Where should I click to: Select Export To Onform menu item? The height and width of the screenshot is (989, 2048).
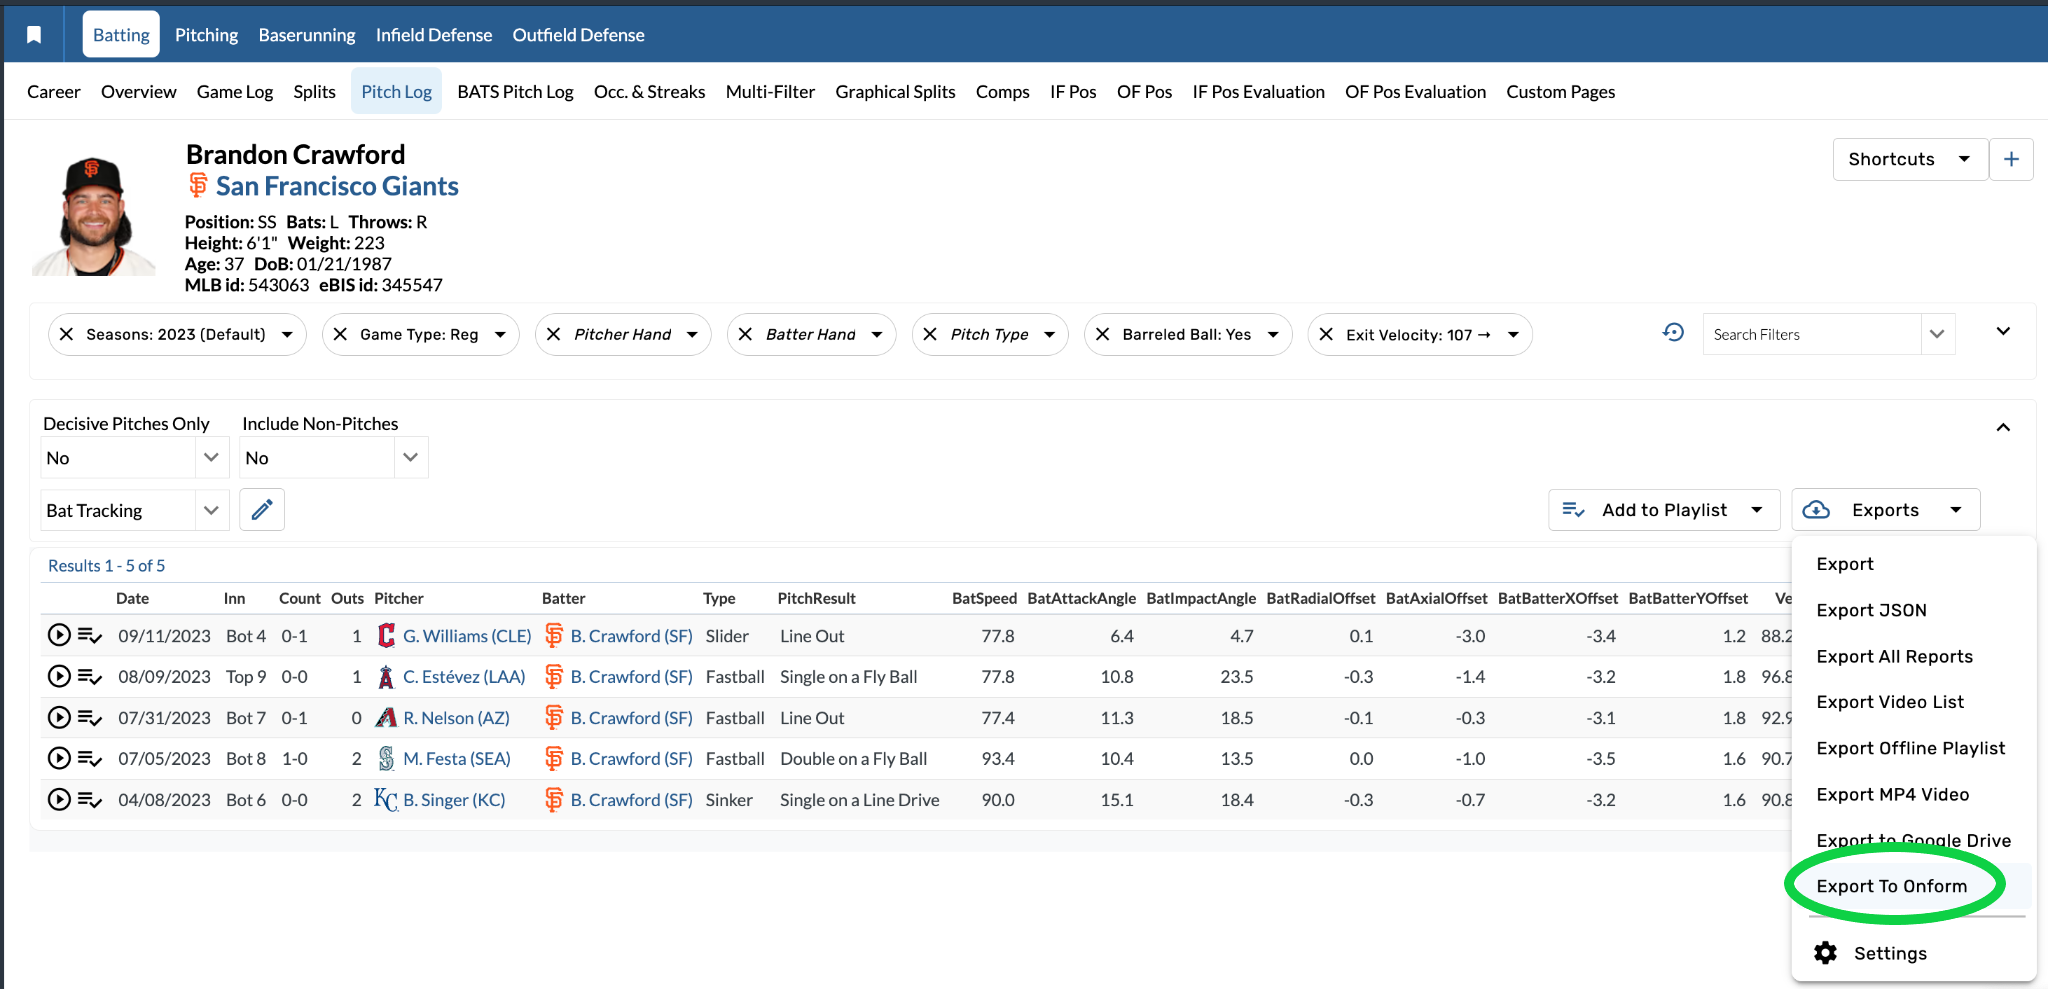tap(1891, 886)
